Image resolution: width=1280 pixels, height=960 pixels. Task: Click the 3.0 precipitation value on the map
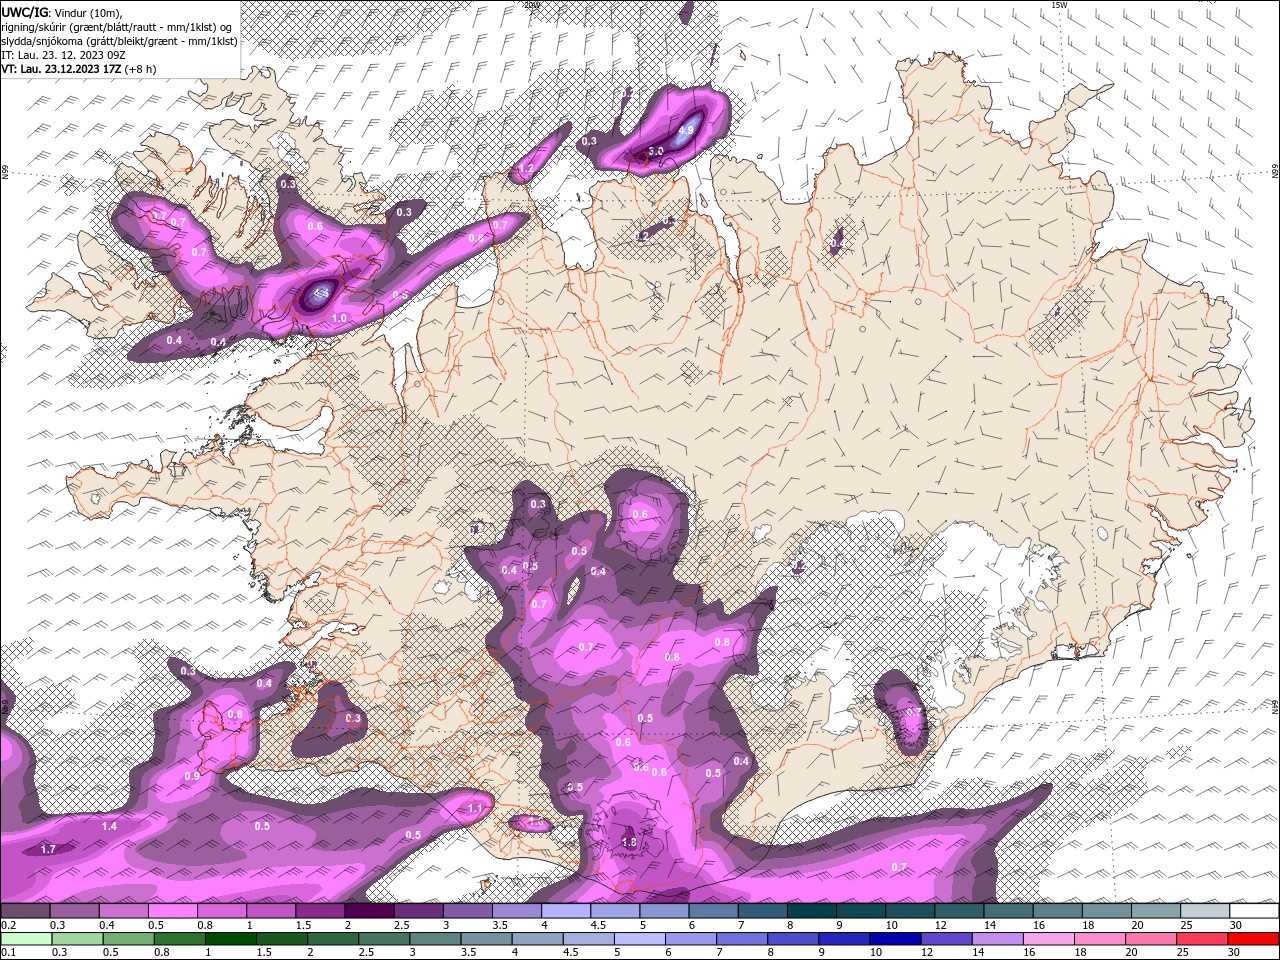coord(656,151)
